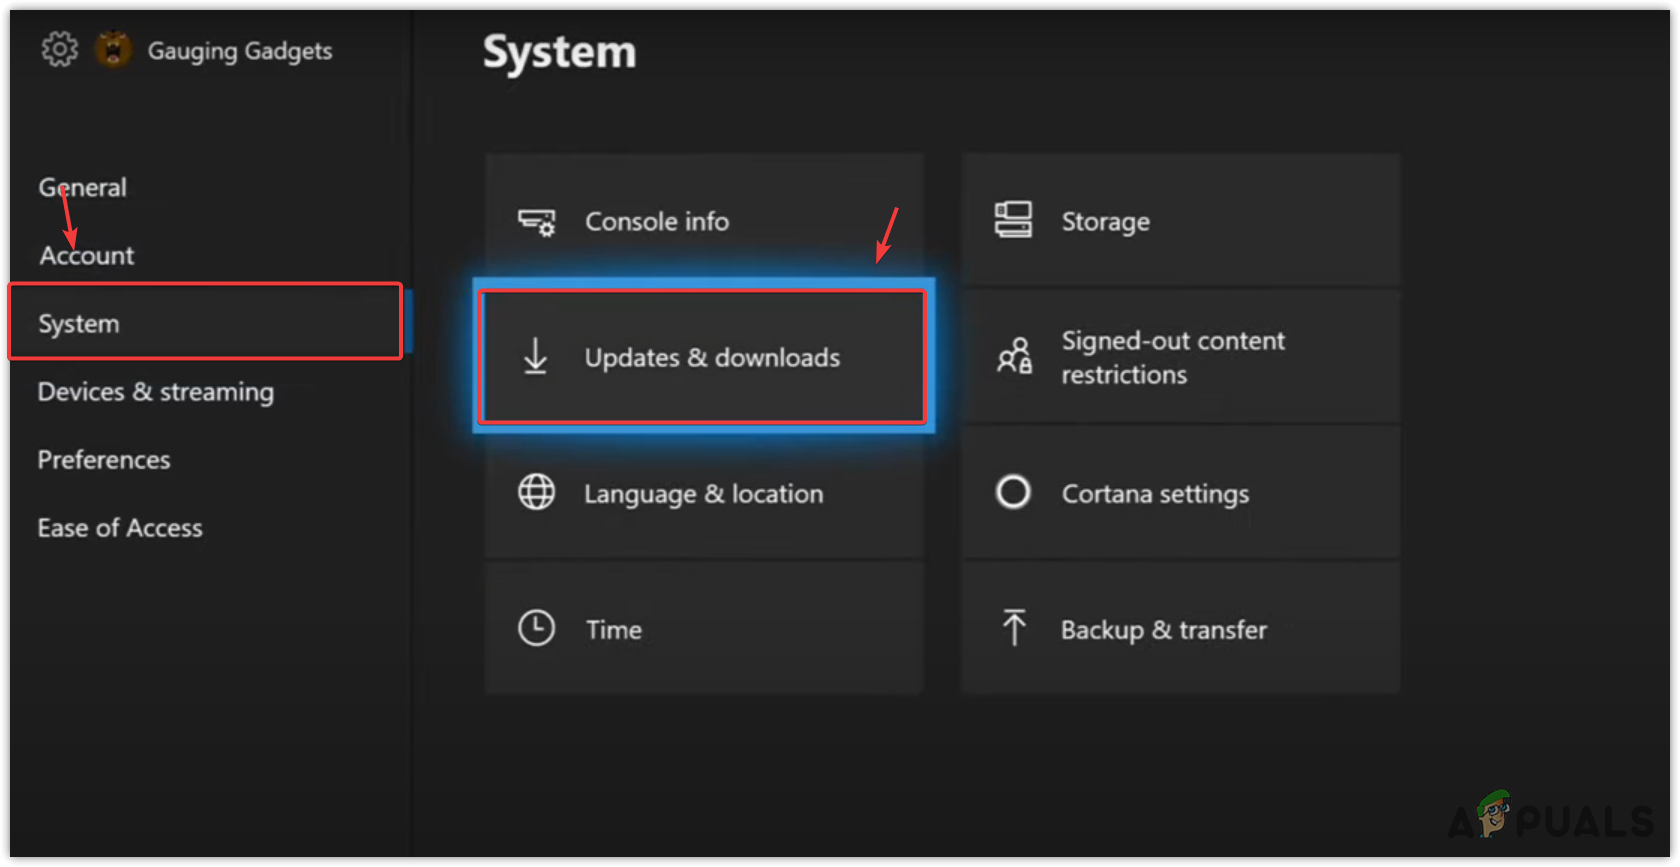Image resolution: width=1680 pixels, height=867 pixels.
Task: Click the settings gear icon
Action: point(59,49)
